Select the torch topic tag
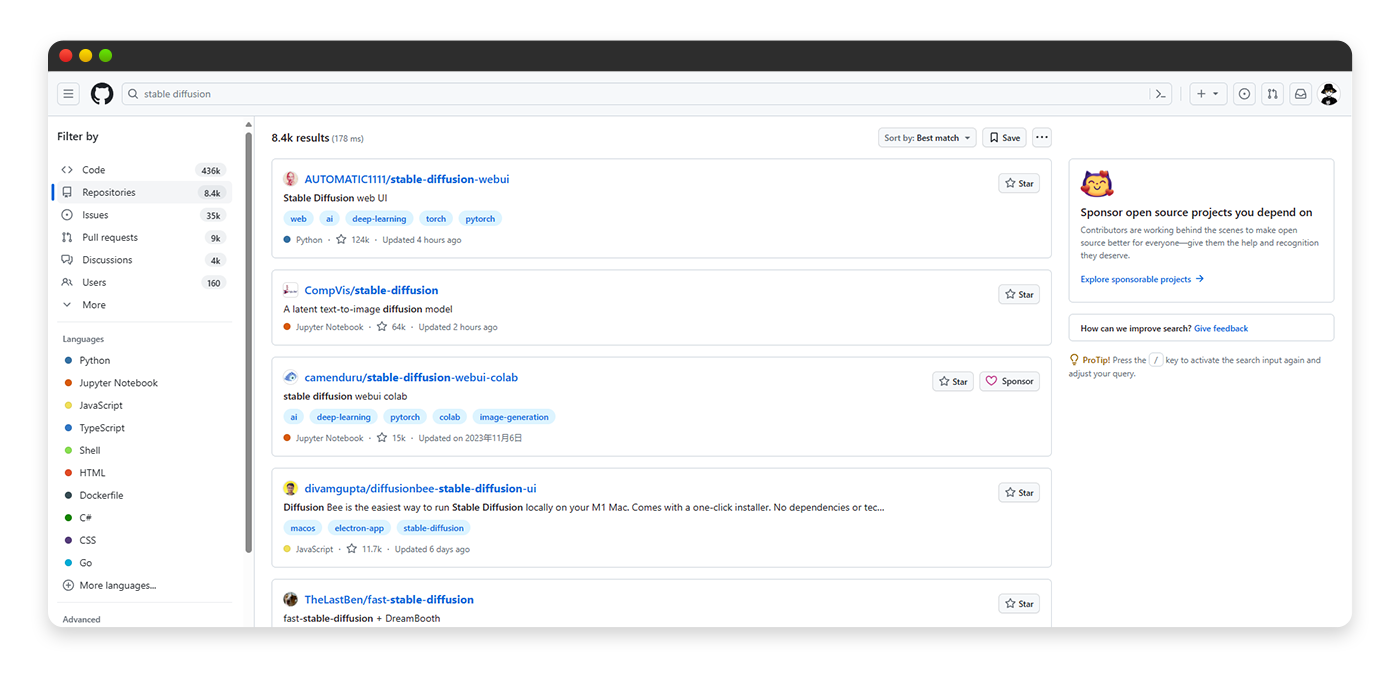 pos(436,218)
